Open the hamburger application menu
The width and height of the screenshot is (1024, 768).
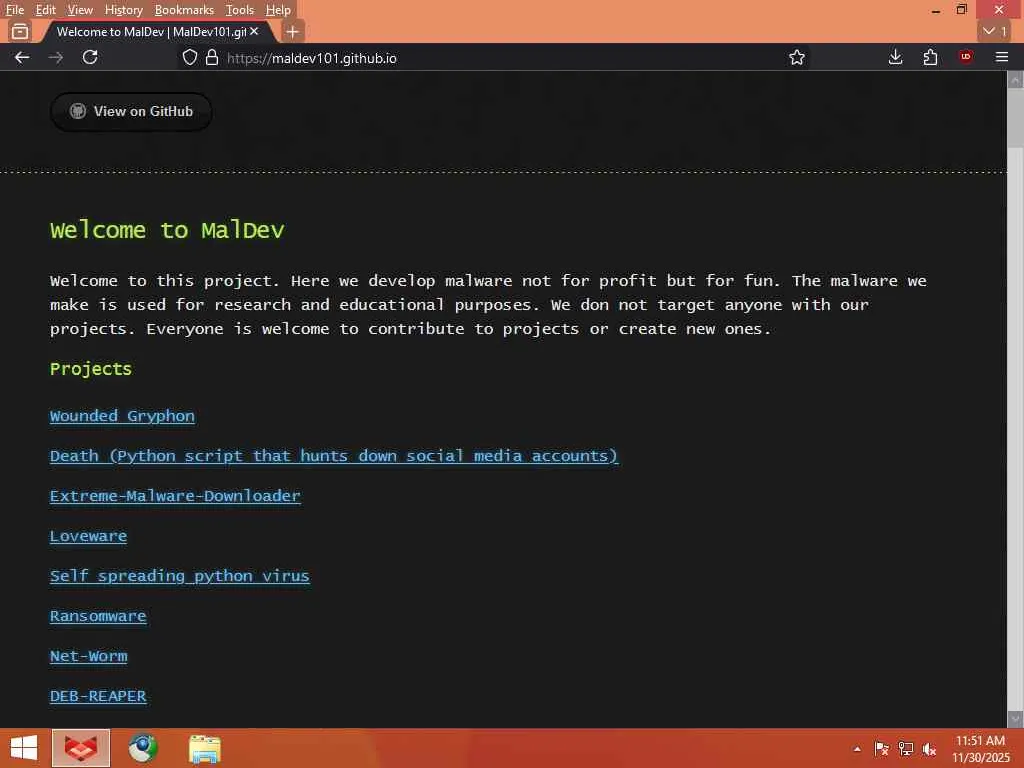pyautogui.click(x=1002, y=57)
